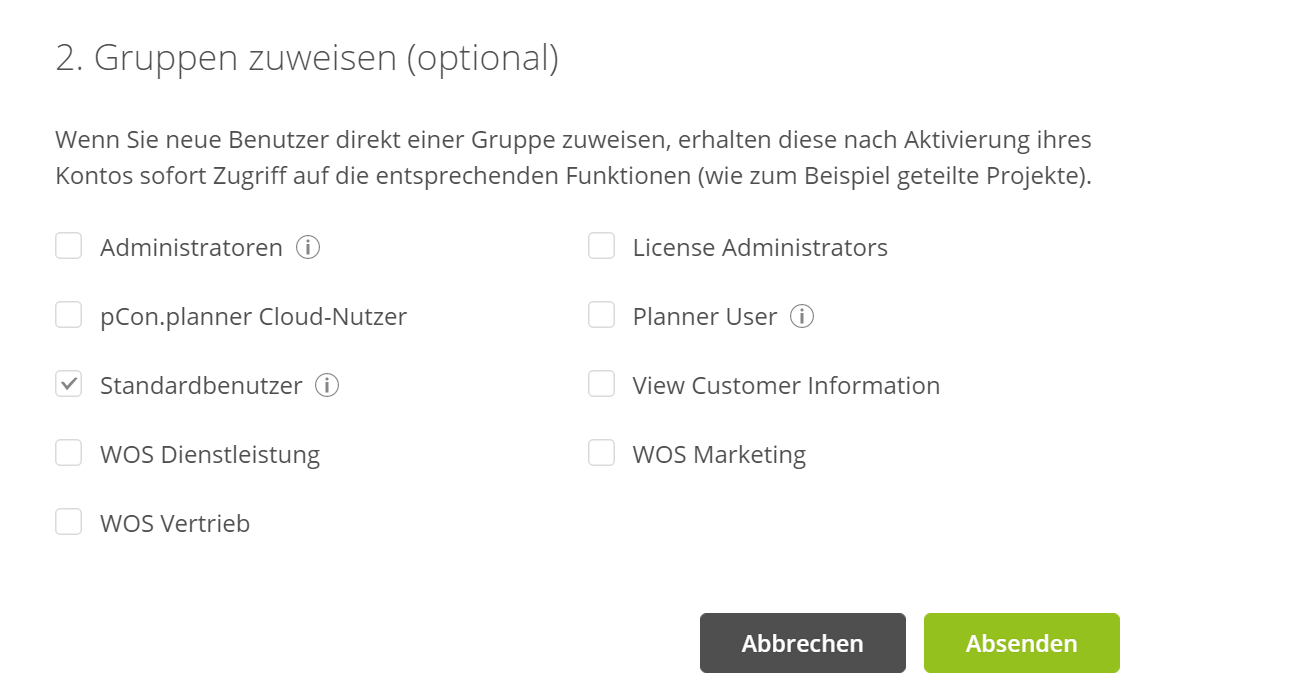The image size is (1293, 689).
Task: Click the 'pCon.planner Cloud-Nutzer' label text
Action: (254, 317)
